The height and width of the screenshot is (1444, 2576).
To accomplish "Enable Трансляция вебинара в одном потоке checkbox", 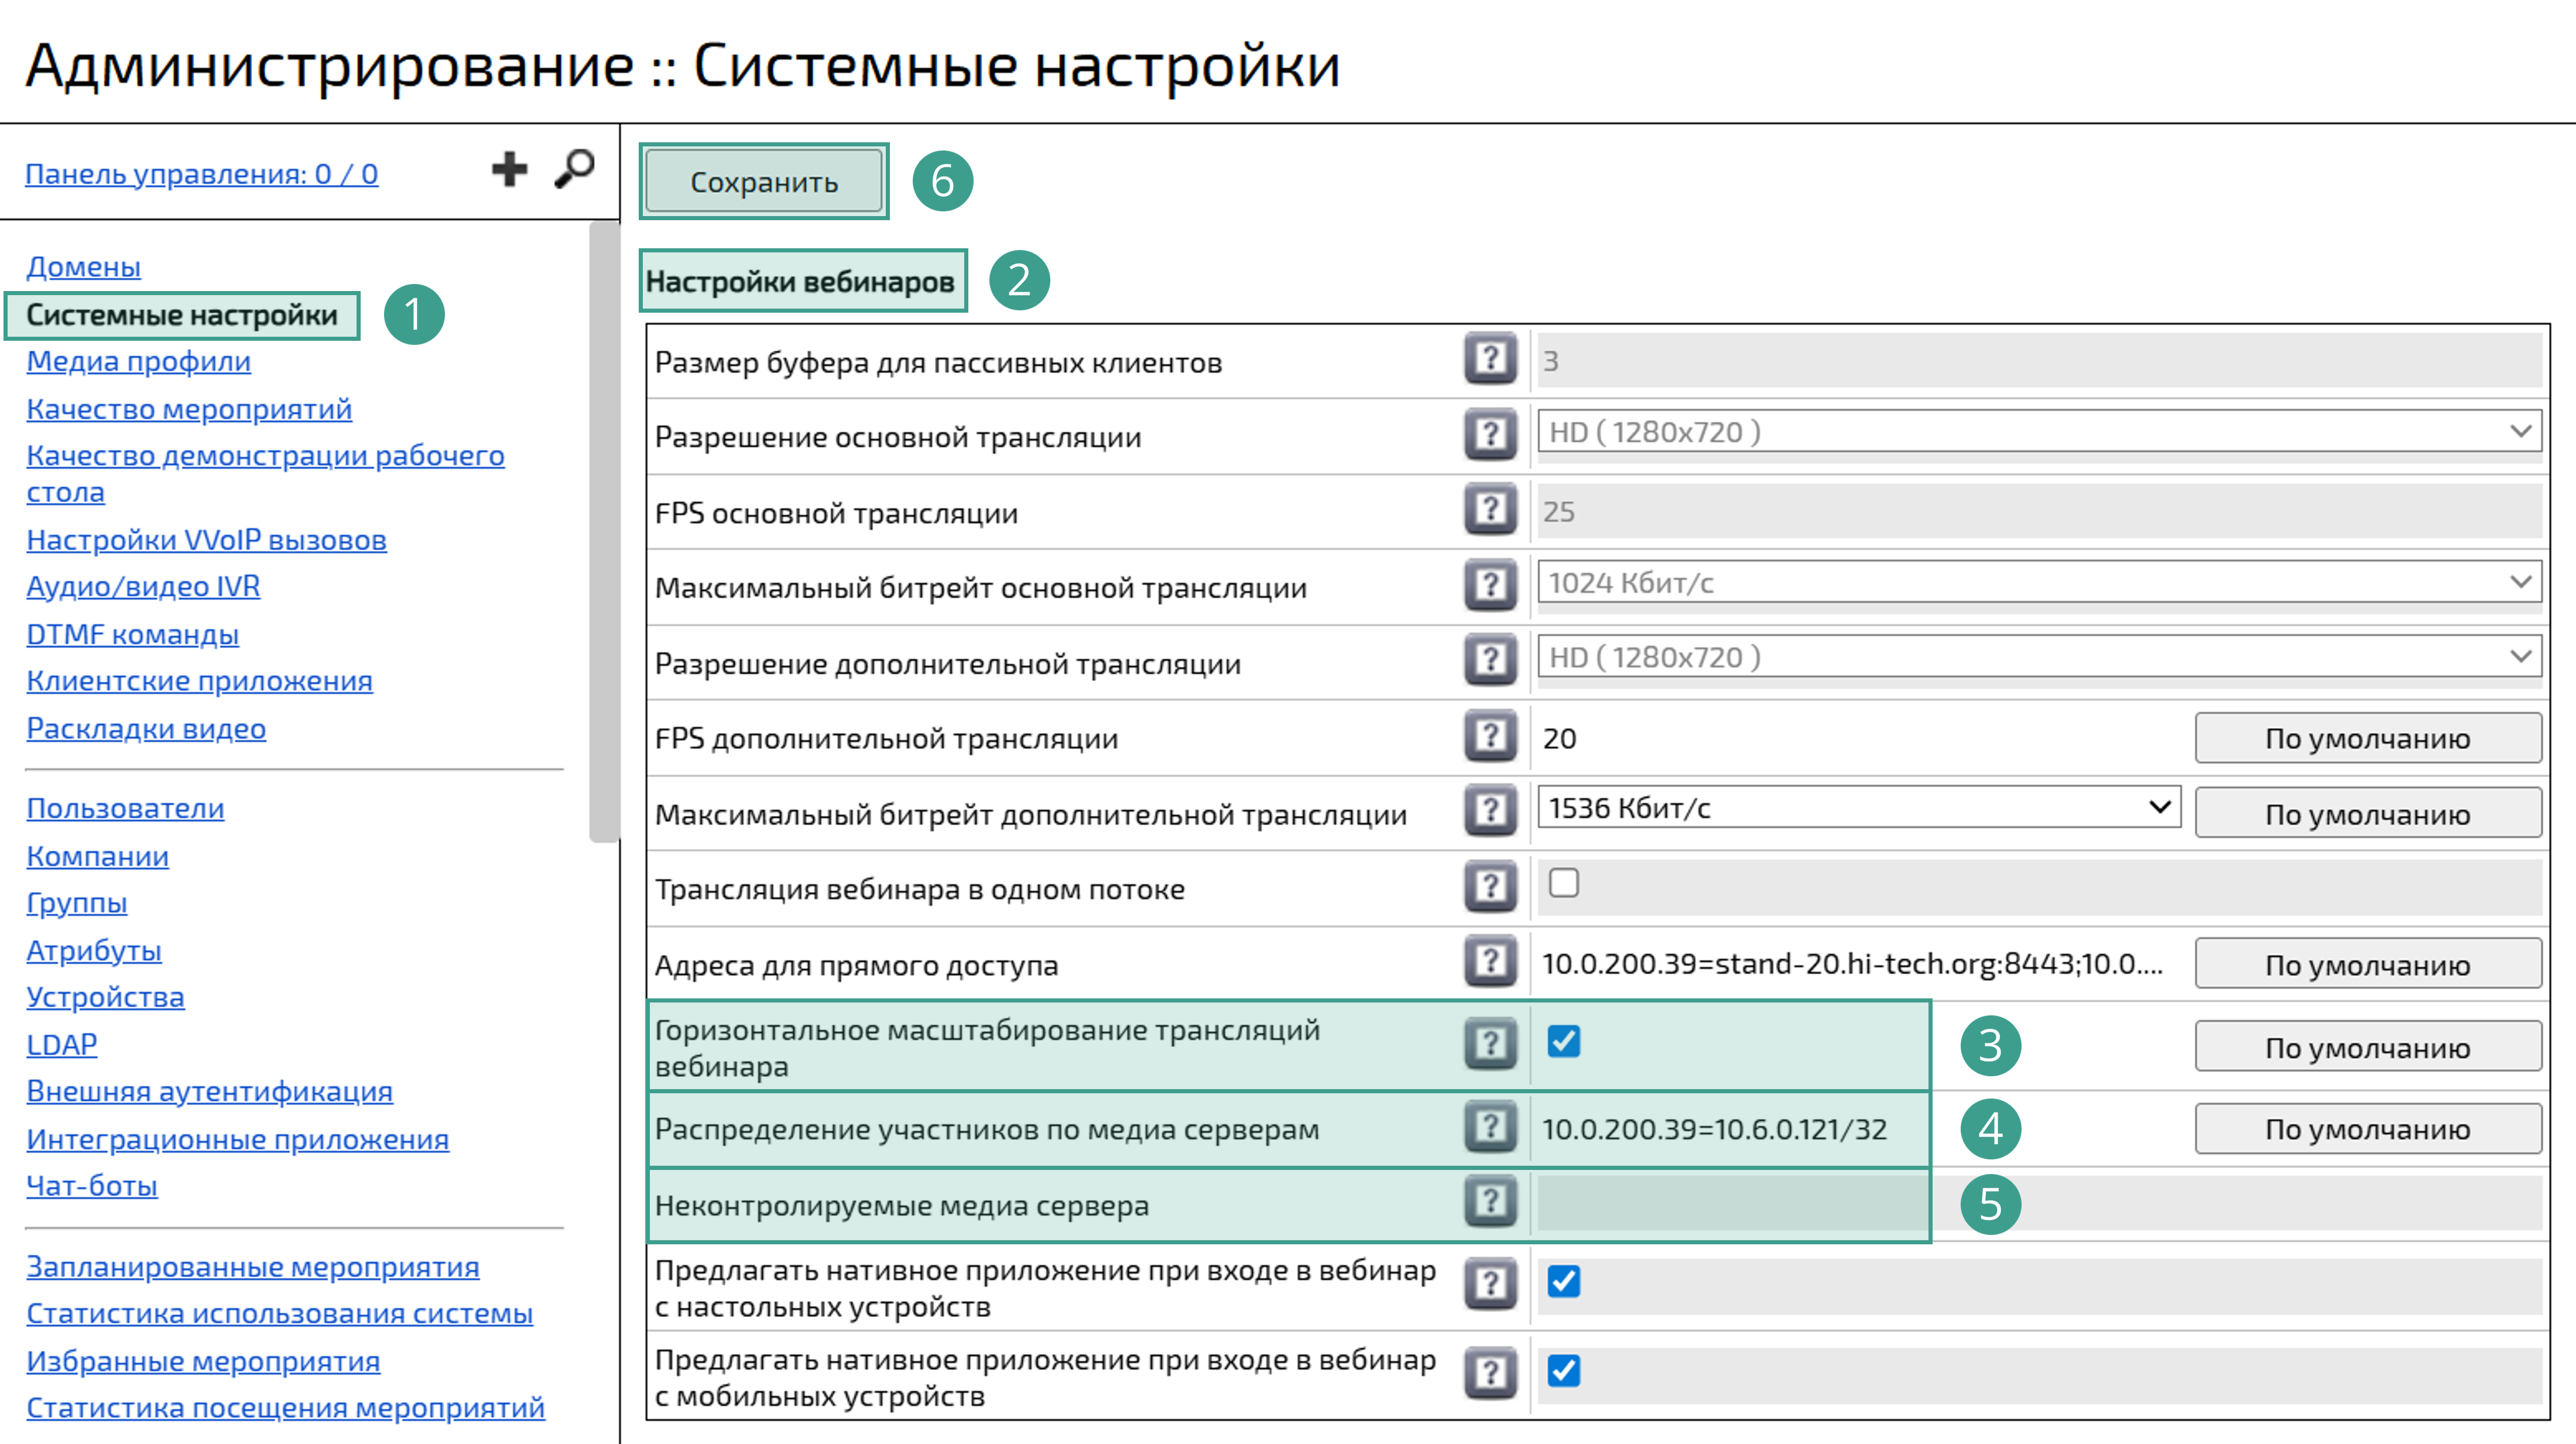I will tap(1564, 882).
